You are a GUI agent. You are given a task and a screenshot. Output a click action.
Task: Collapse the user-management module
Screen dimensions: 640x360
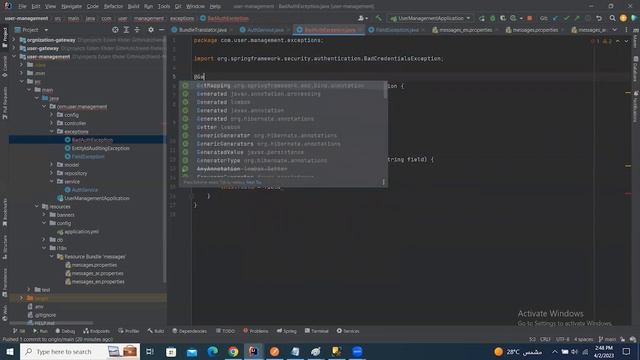point(14,57)
